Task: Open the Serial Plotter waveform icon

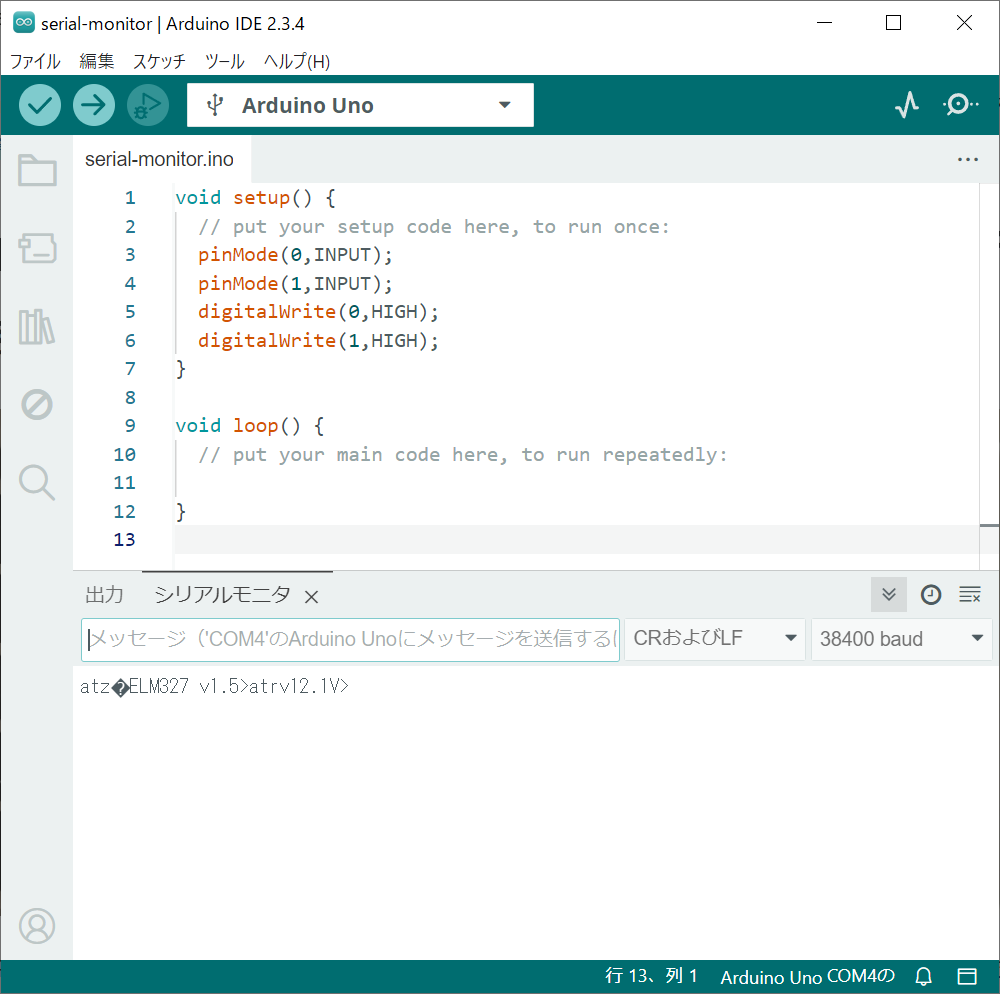Action: [907, 105]
